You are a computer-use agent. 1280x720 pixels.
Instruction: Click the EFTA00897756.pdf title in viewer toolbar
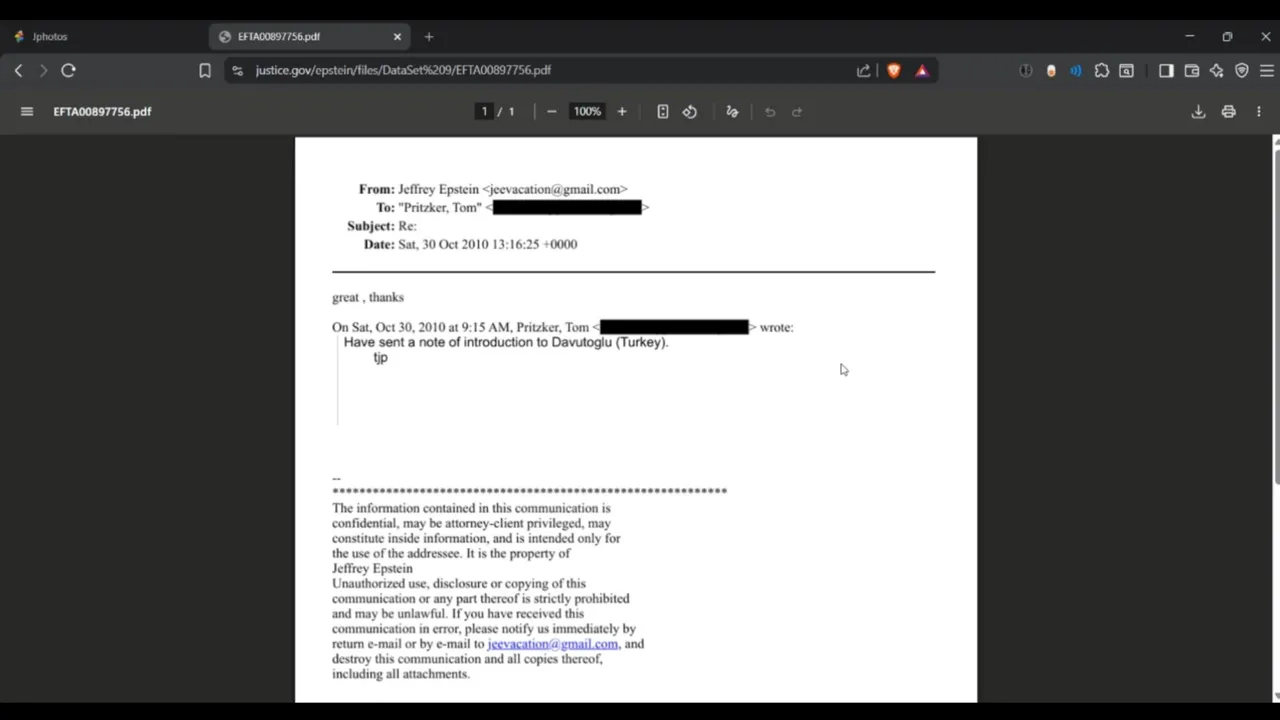(x=102, y=111)
